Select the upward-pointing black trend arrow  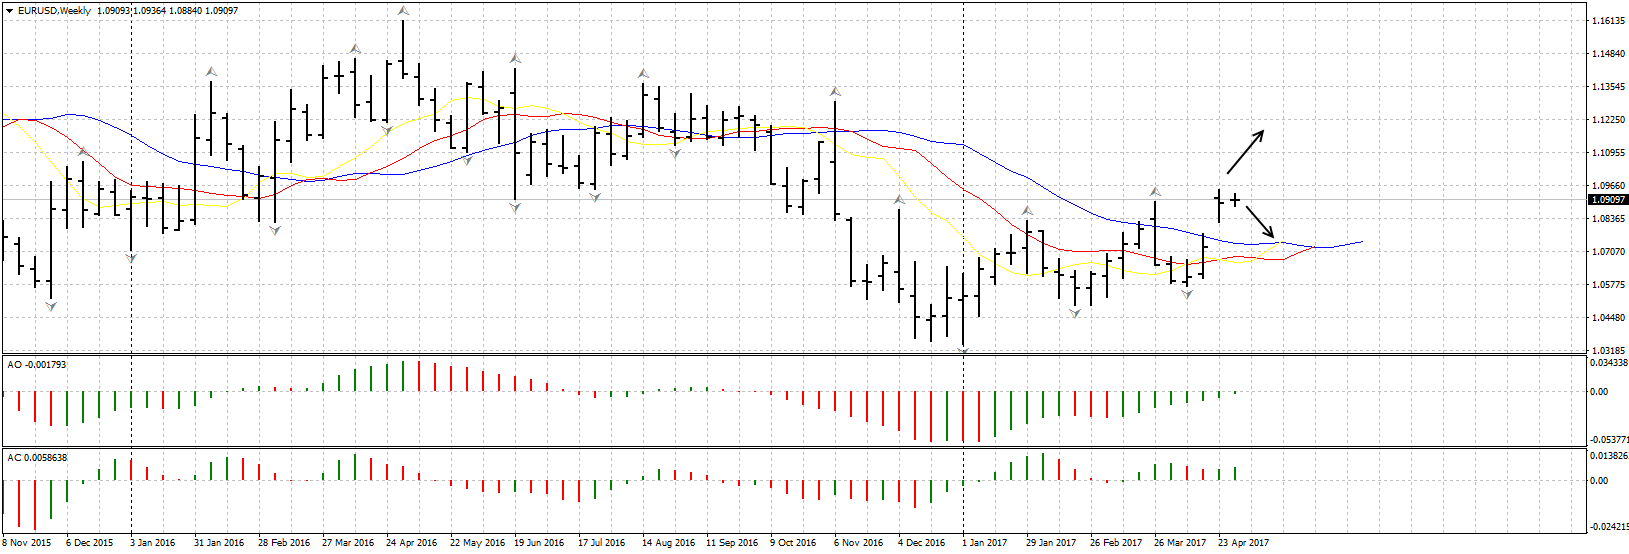[x=1246, y=151]
